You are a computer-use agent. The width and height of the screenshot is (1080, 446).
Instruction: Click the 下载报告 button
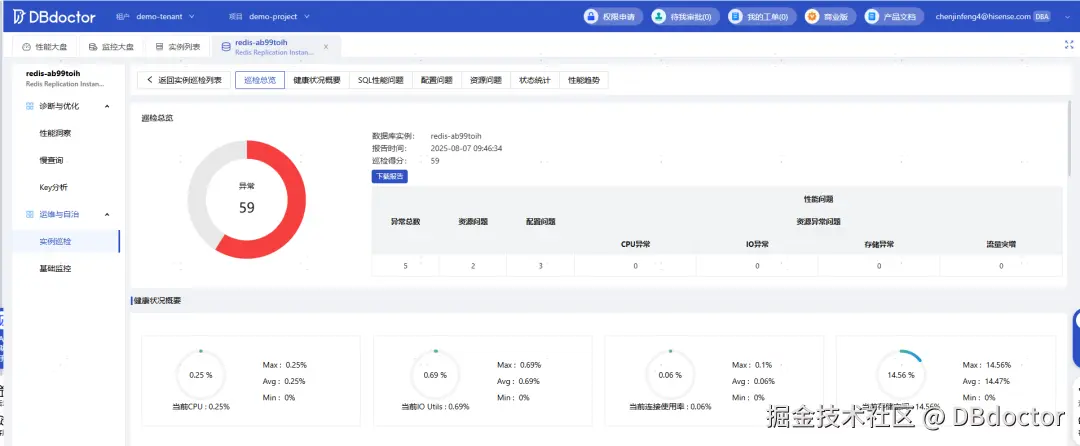pyautogui.click(x=390, y=176)
